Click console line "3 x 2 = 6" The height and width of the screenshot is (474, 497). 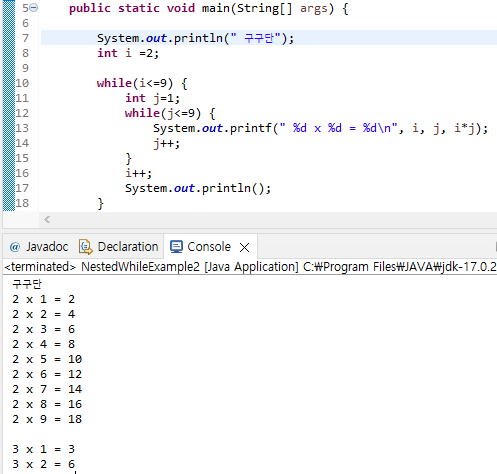(44, 464)
